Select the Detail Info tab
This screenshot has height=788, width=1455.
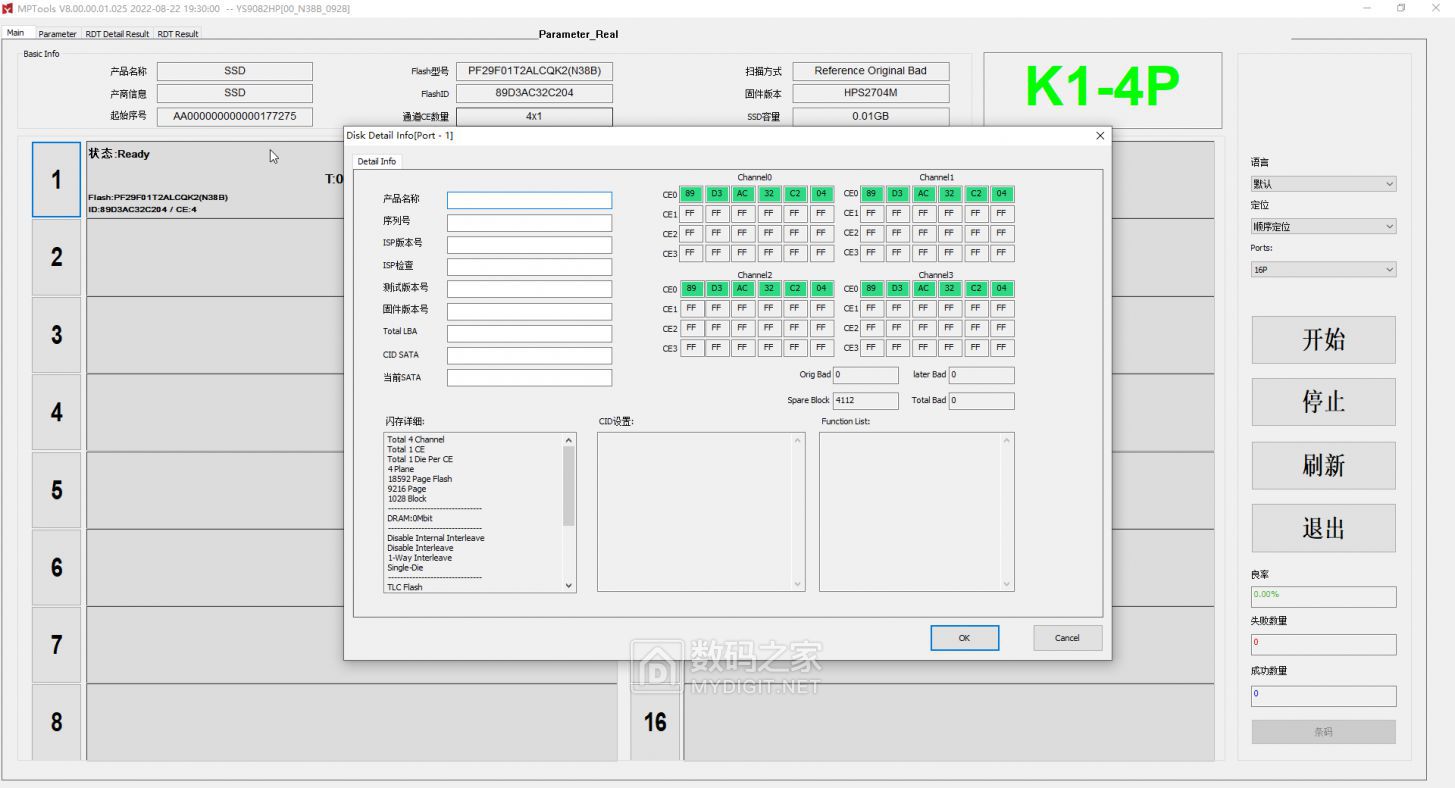[x=376, y=161]
